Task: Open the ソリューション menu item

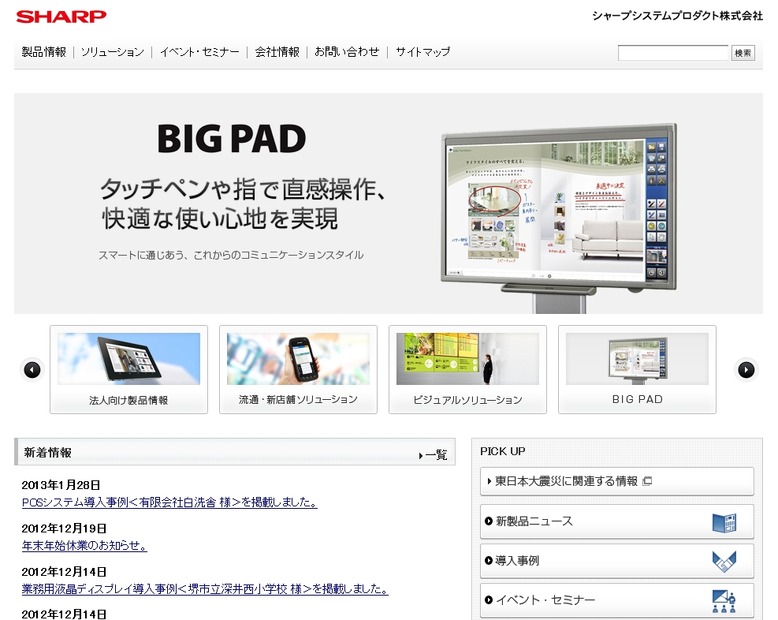Action: 112,52
